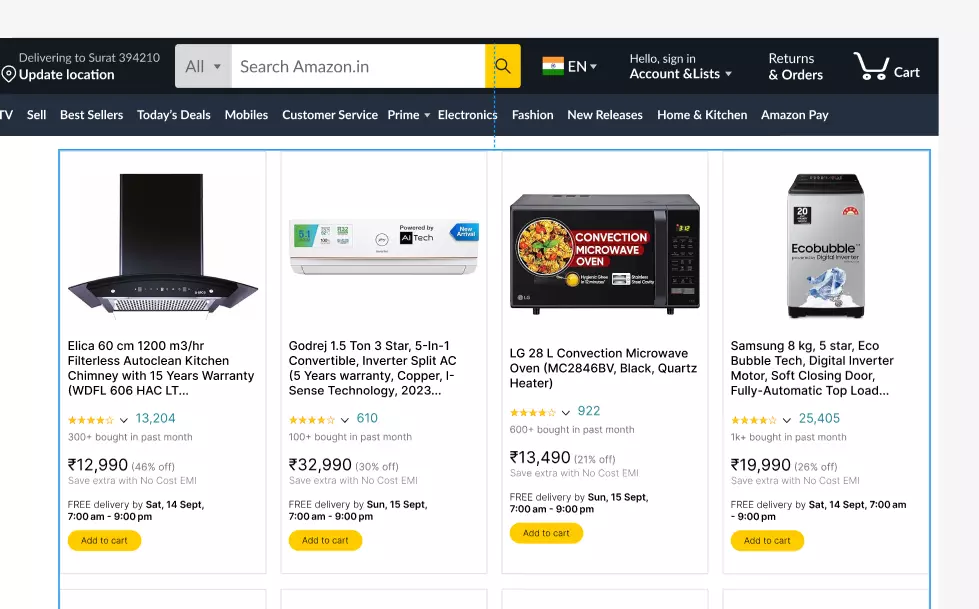This screenshot has width=979, height=609.
Task: Expand the Prime menu arrow
Action: point(427,115)
